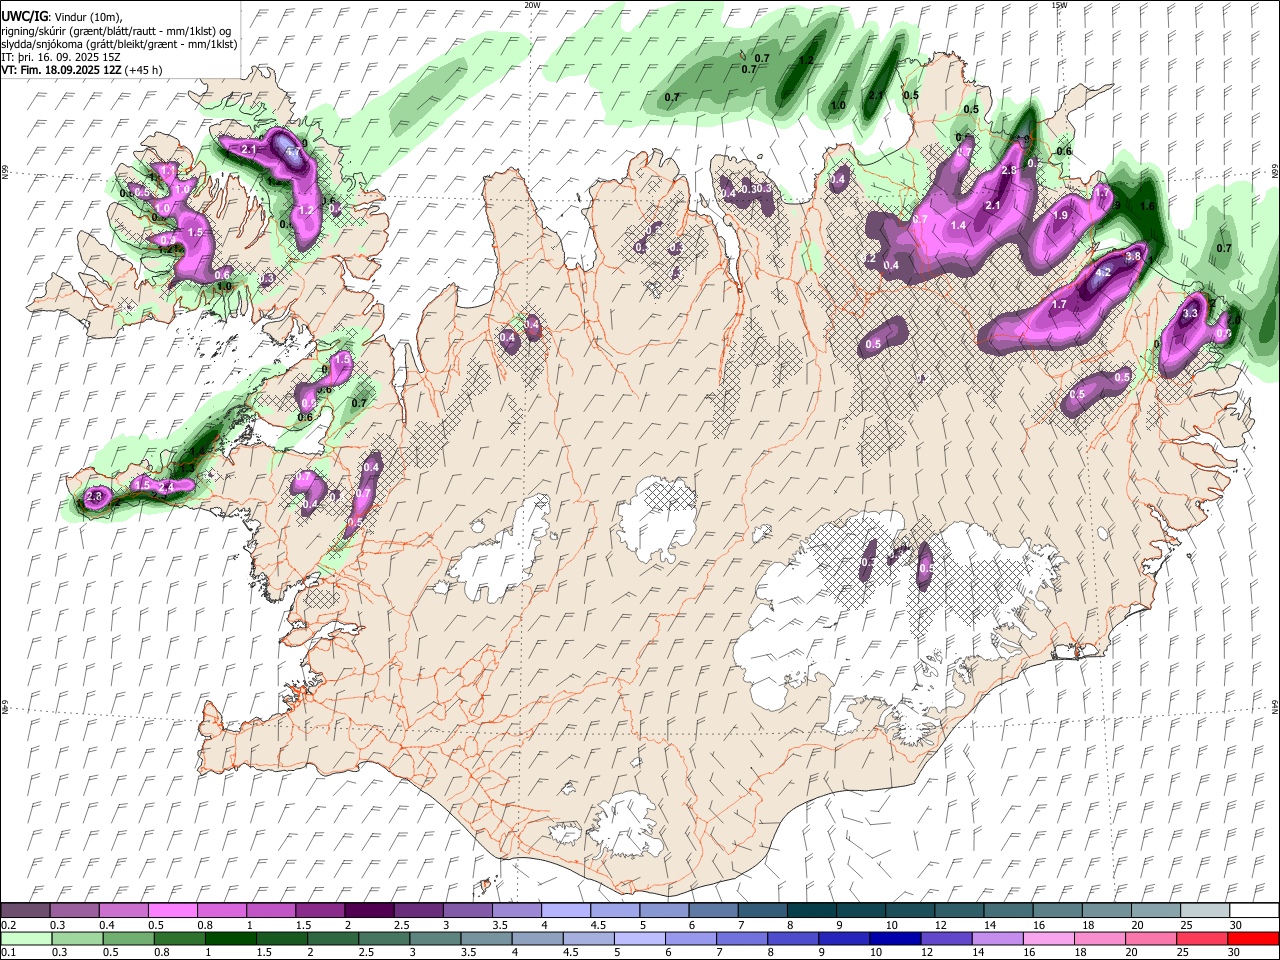Click the 4.2 snowfall value on the map

1104,272
